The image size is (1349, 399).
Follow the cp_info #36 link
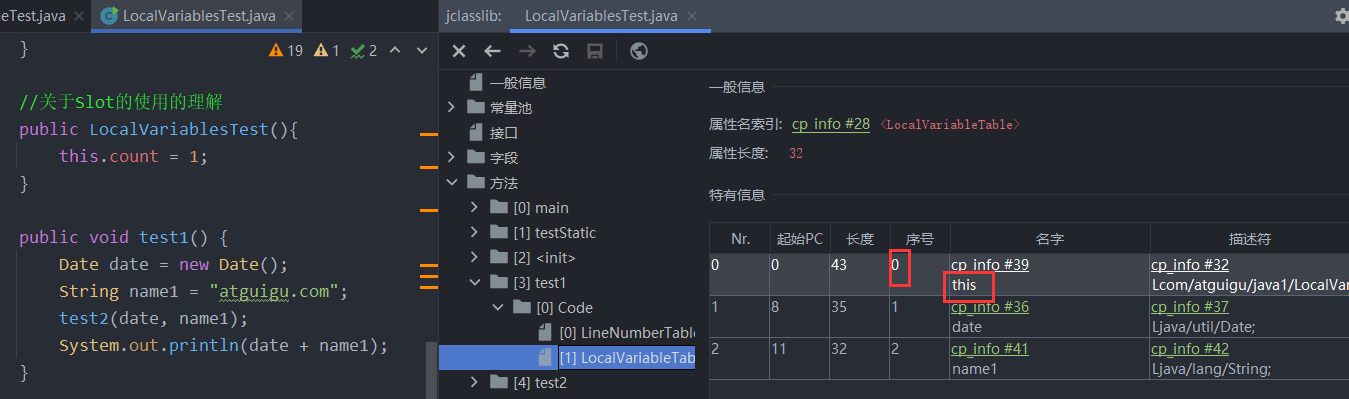(989, 307)
